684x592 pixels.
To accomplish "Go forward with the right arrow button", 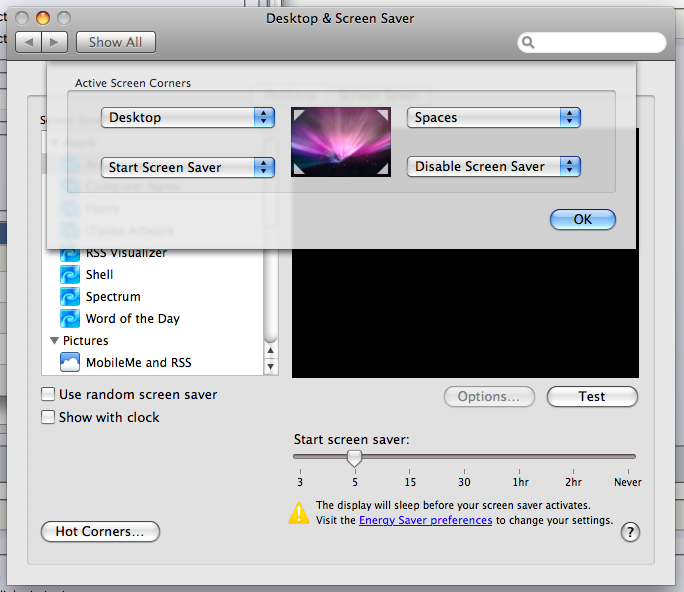I will point(55,42).
